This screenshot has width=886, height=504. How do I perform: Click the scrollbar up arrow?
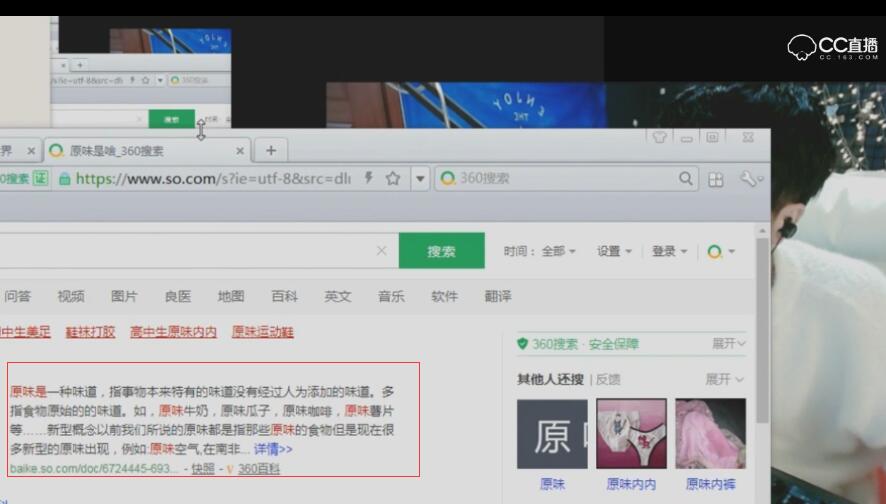coord(762,231)
